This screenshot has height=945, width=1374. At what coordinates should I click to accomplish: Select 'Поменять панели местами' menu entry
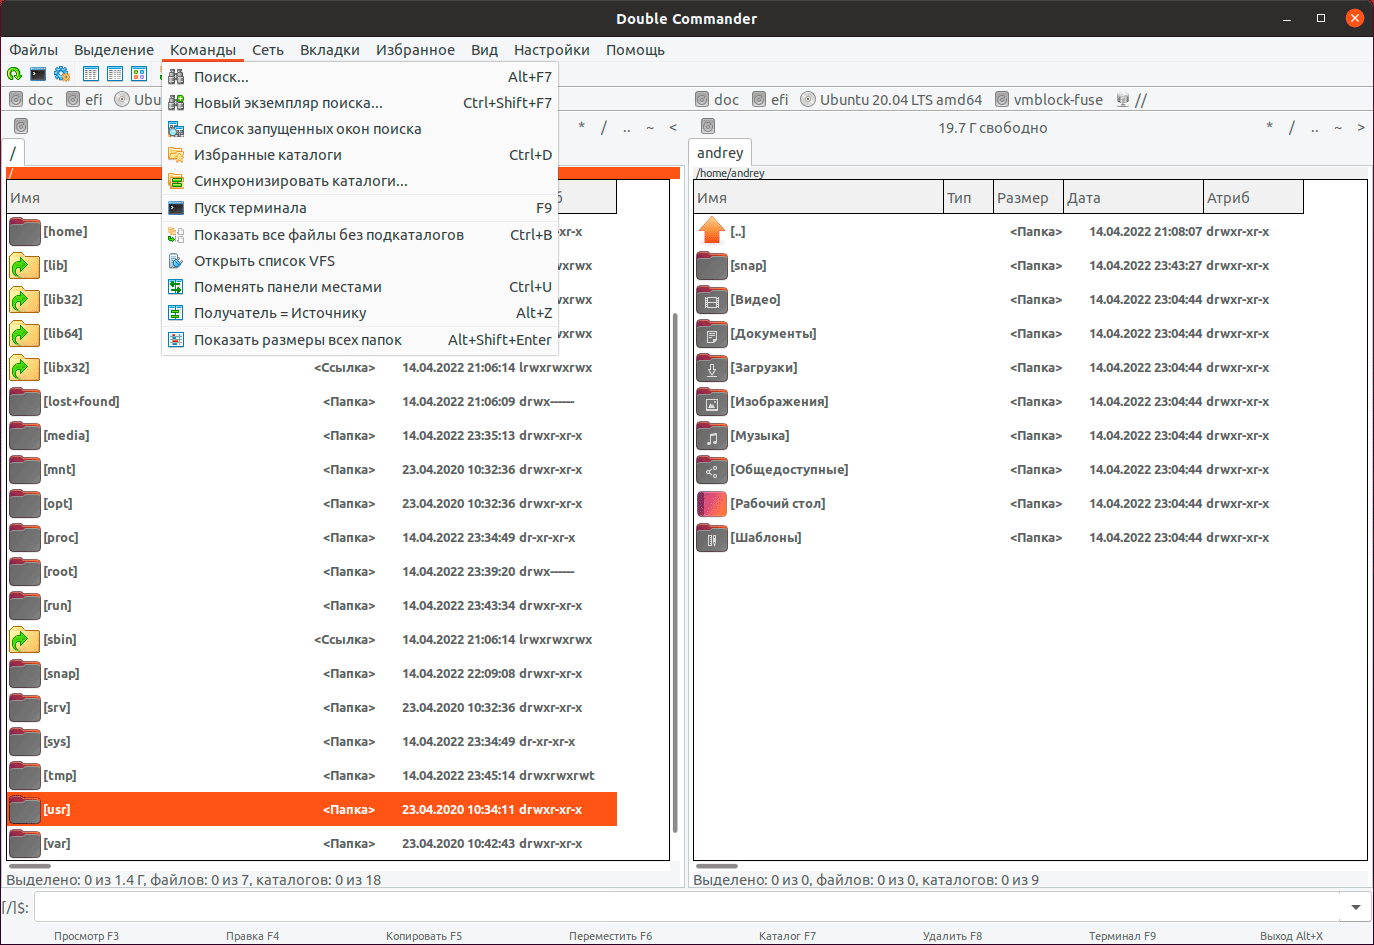point(287,287)
